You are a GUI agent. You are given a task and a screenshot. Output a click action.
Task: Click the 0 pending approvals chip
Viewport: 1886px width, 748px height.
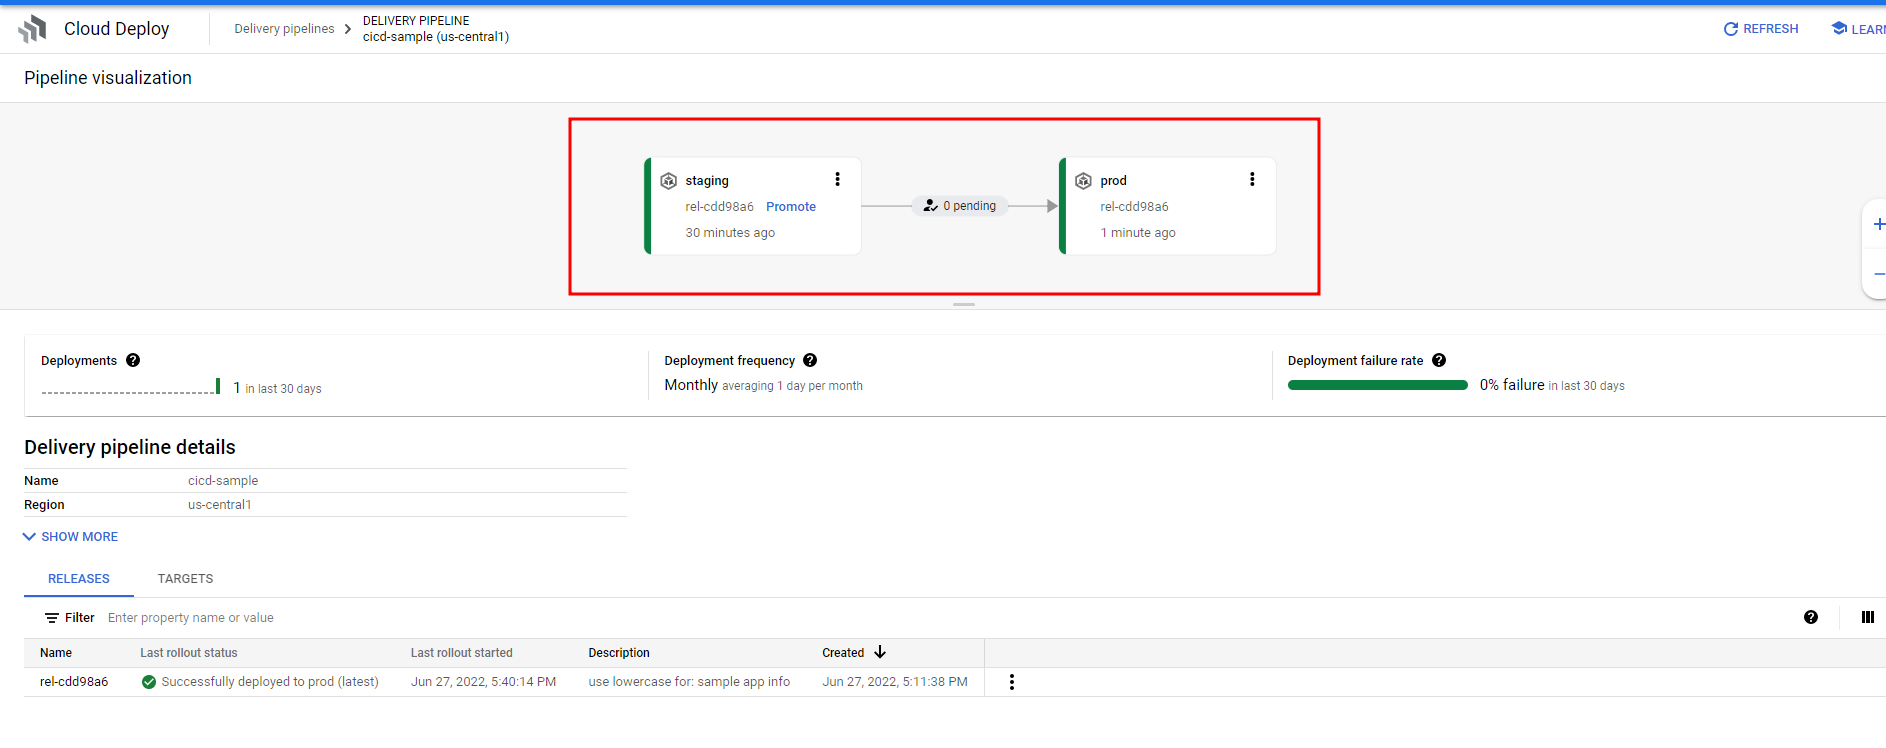[960, 206]
